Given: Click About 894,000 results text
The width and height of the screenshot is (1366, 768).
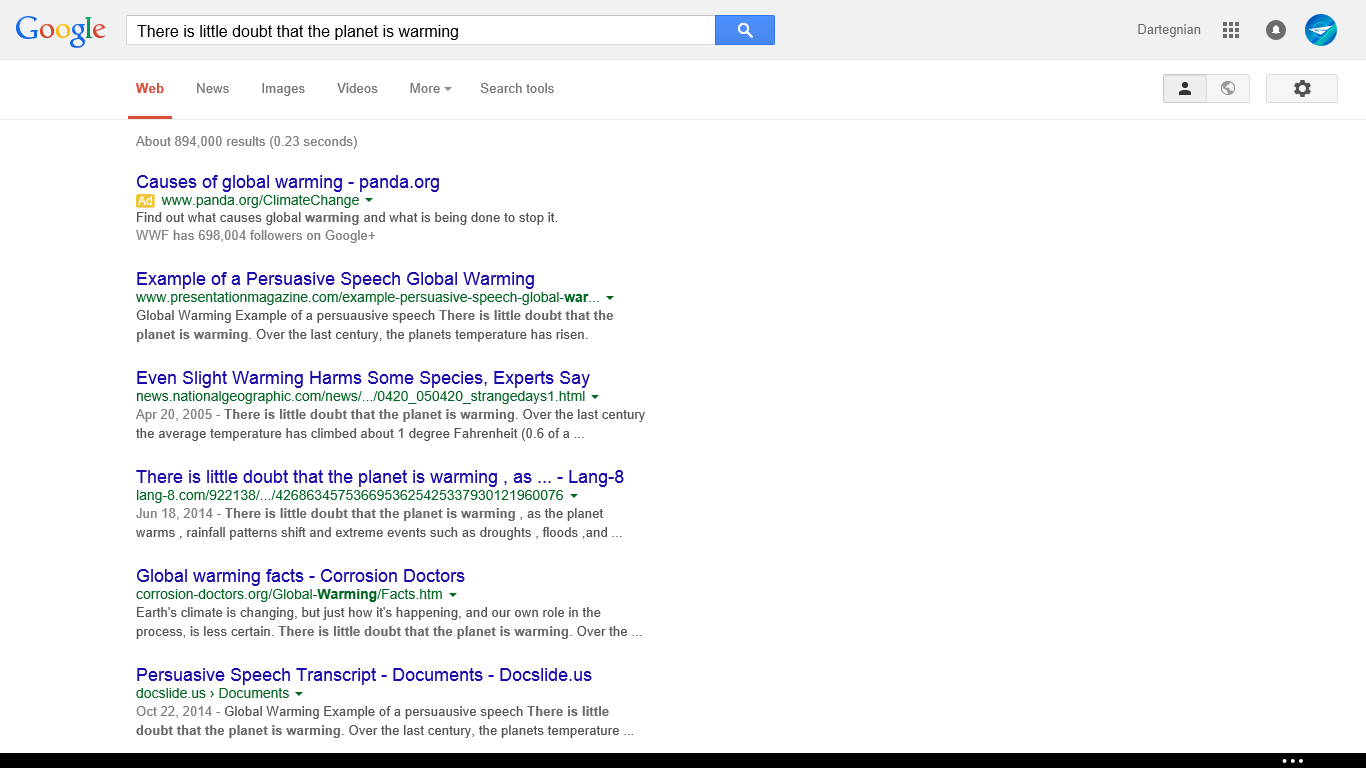Looking at the screenshot, I should point(246,142).
